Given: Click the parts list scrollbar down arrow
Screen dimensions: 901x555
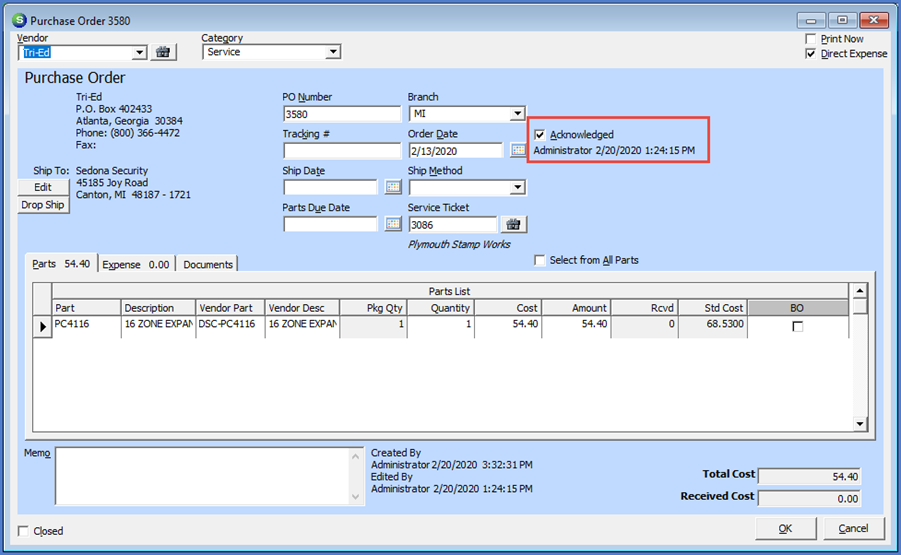Looking at the screenshot, I should tap(859, 424).
